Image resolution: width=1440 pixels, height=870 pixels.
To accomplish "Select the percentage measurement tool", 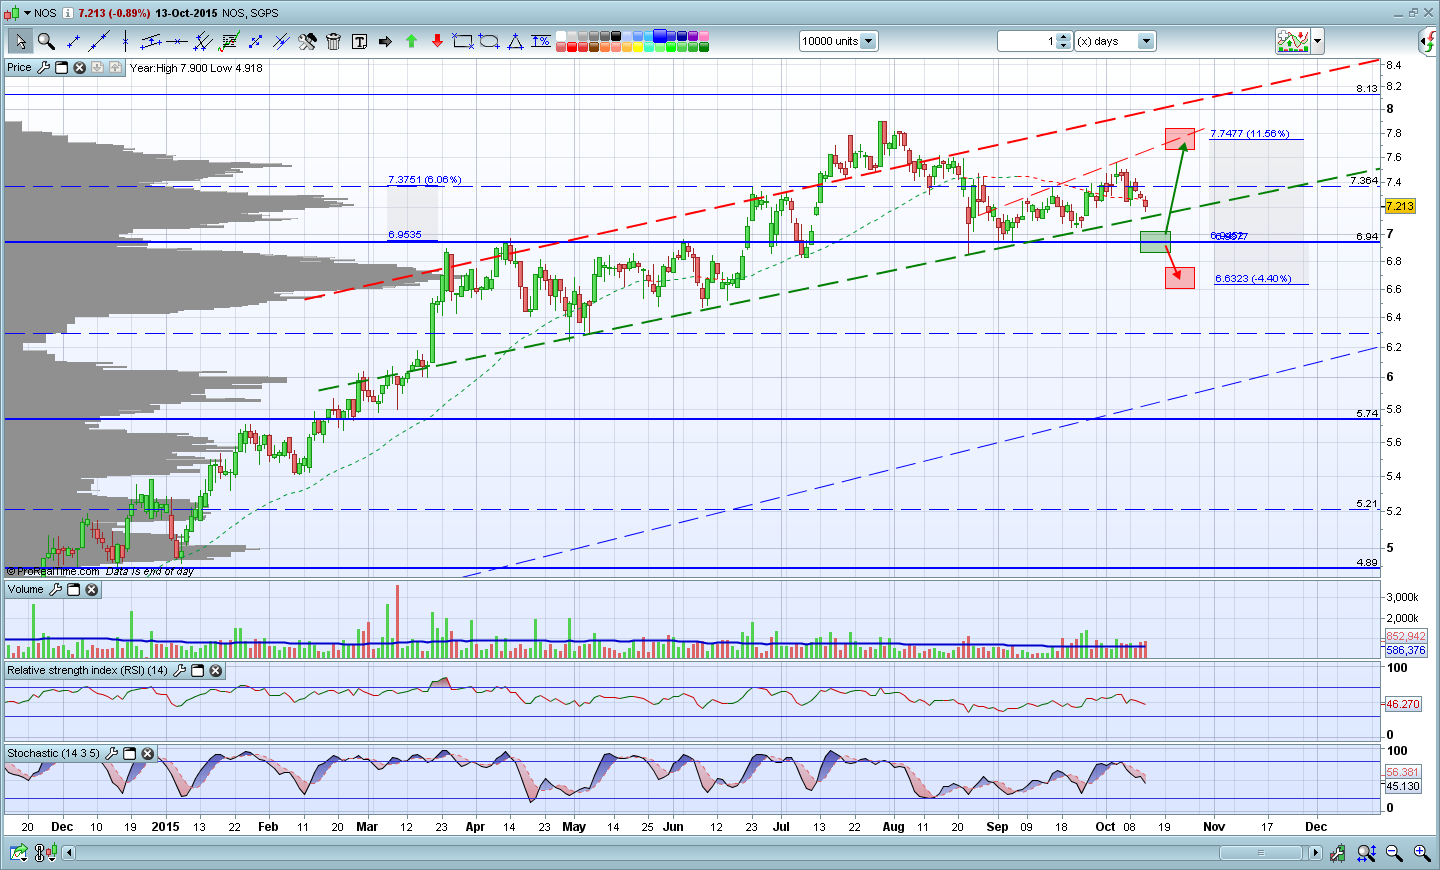I will tap(541, 41).
